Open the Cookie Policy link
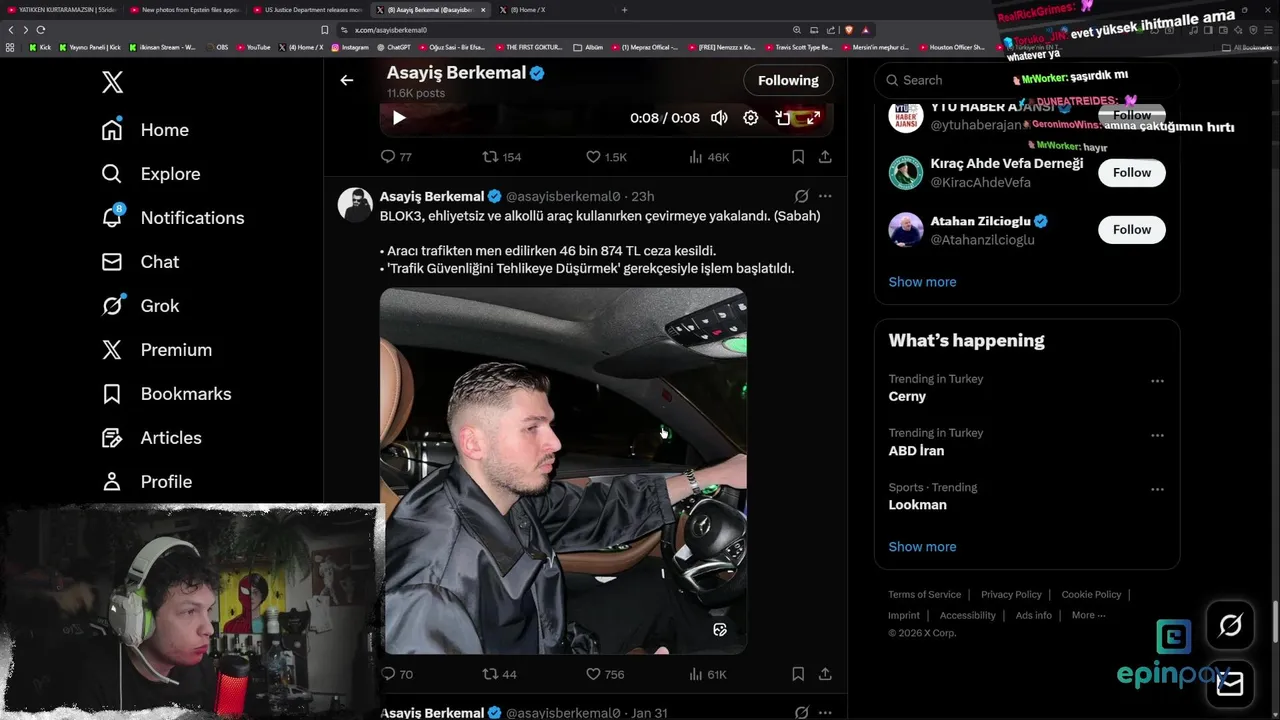 (x=1091, y=595)
